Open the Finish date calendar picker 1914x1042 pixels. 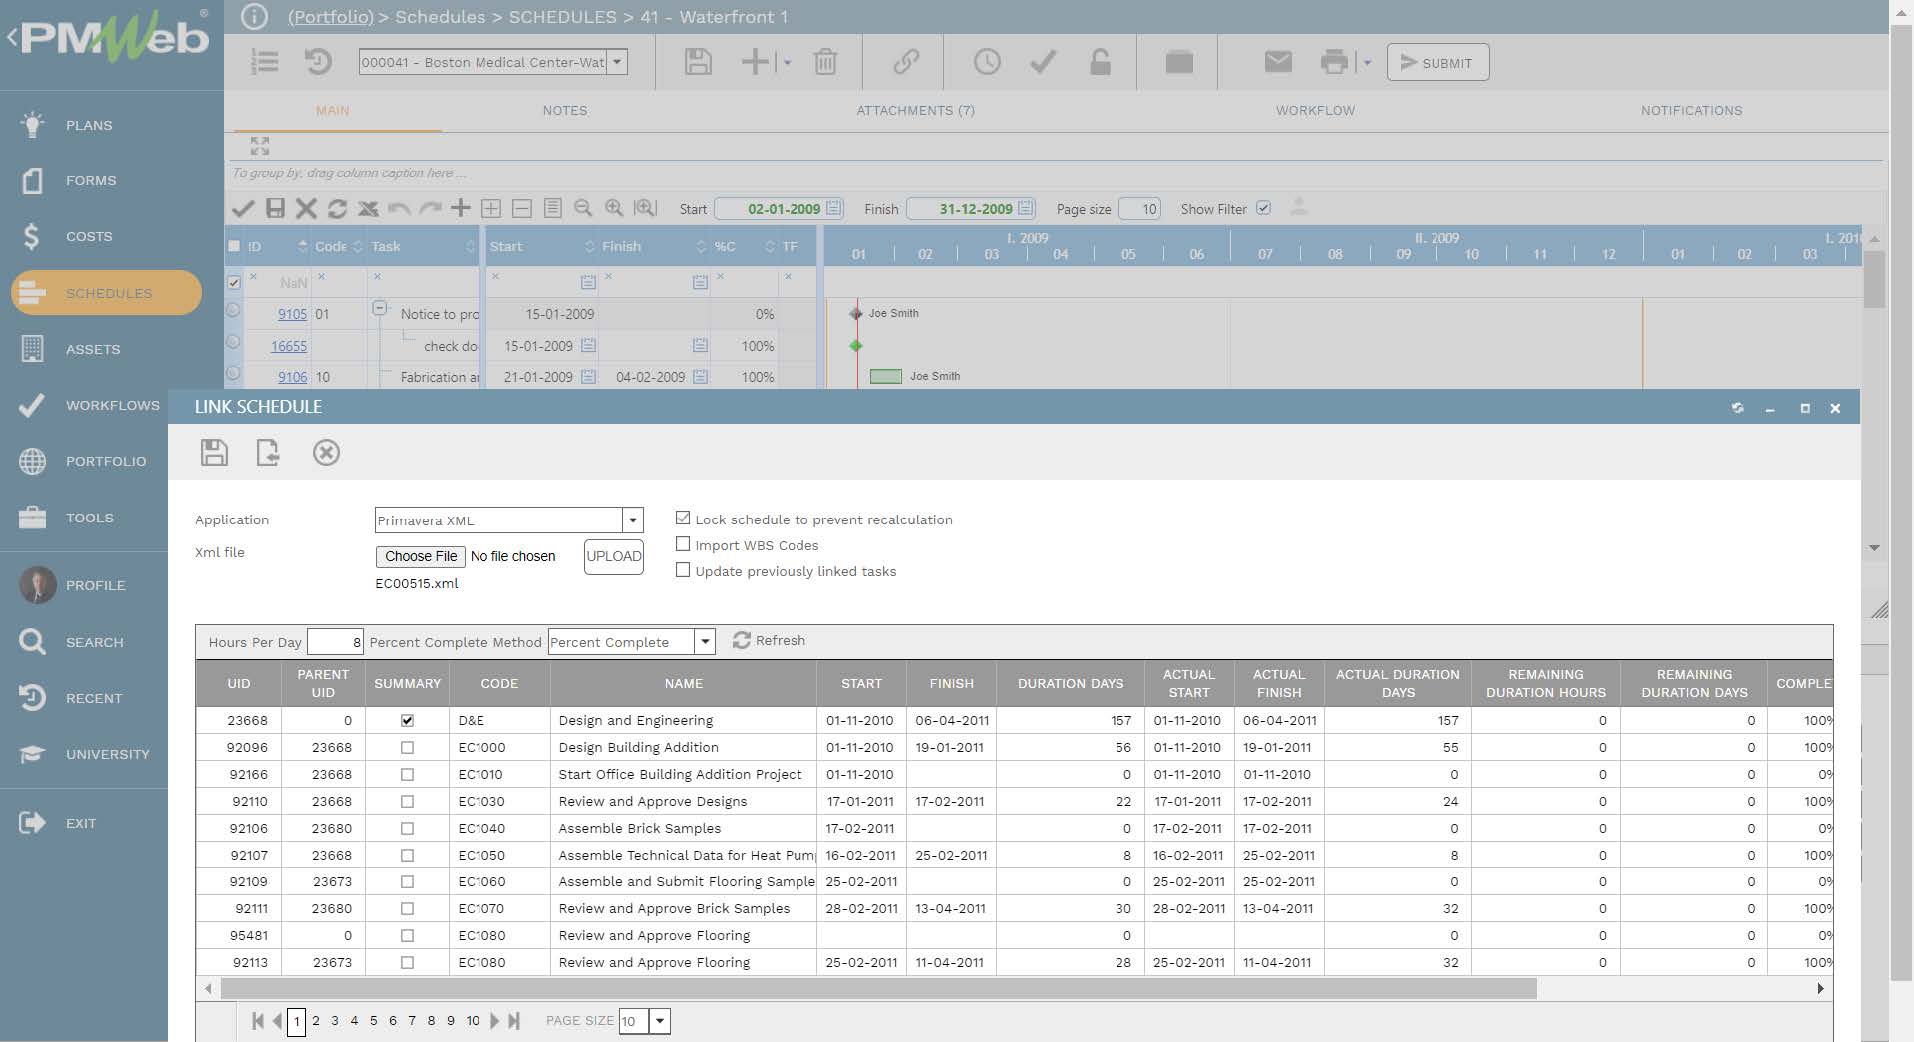pos(1025,208)
